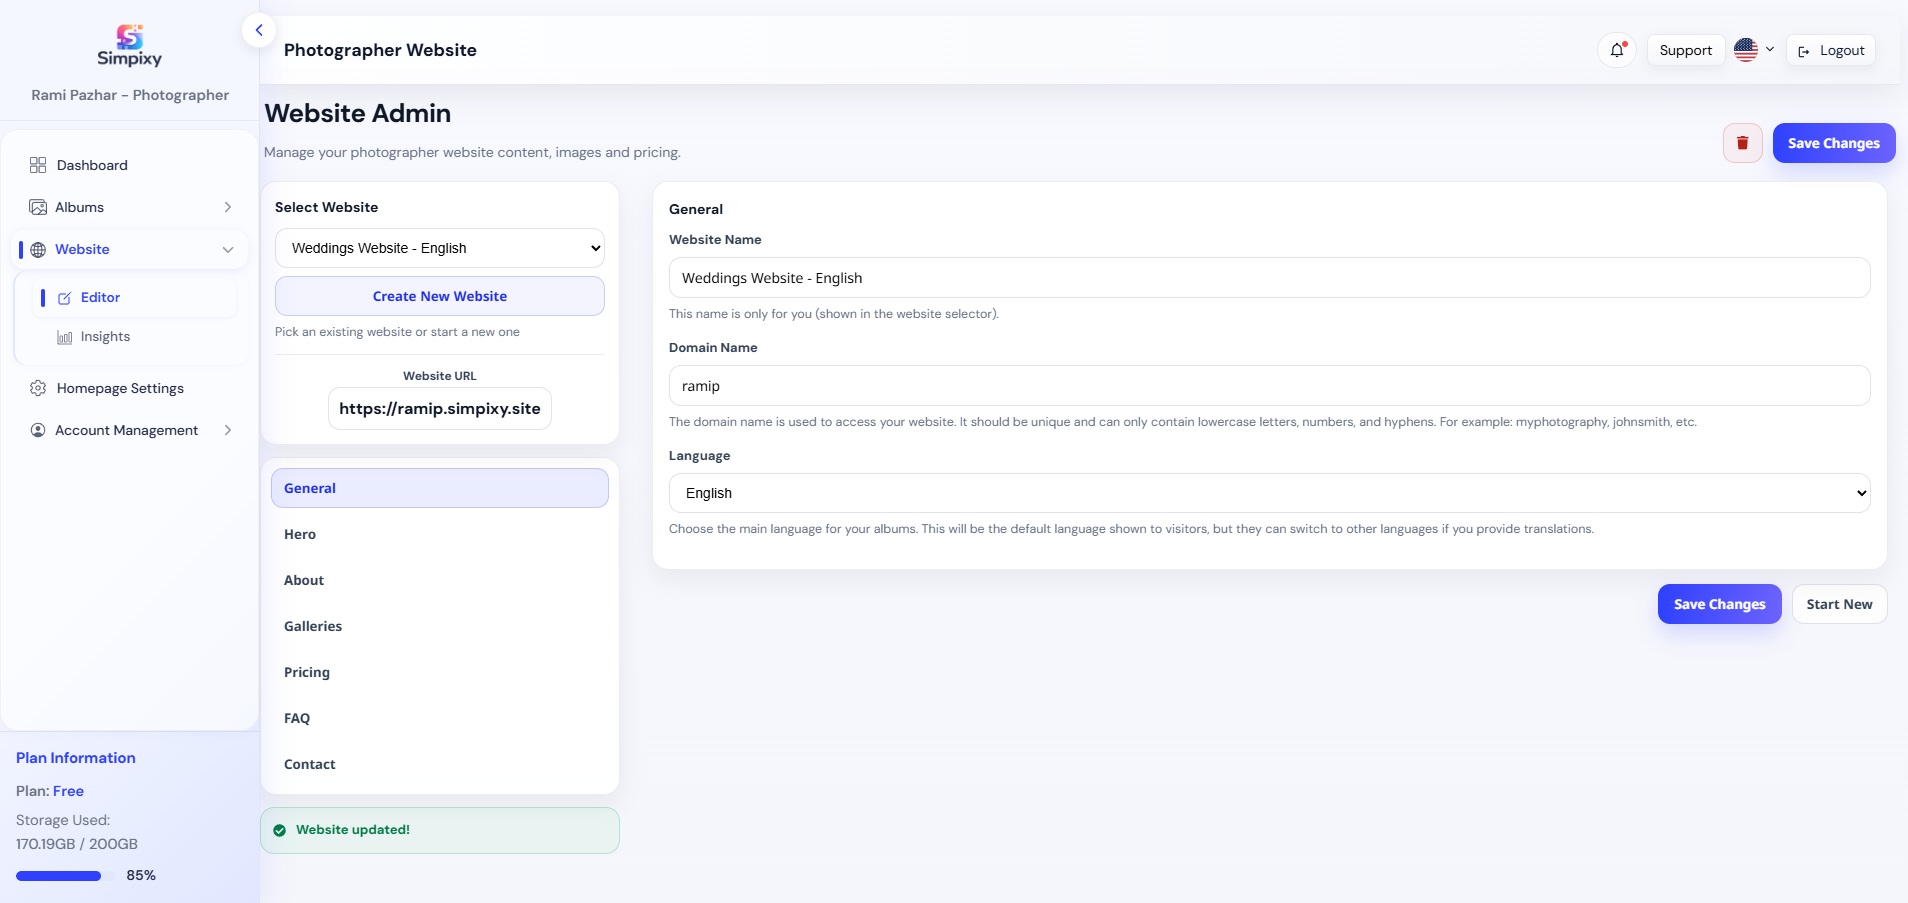Open the Select Website dropdown
The width and height of the screenshot is (1908, 903).
439,247
